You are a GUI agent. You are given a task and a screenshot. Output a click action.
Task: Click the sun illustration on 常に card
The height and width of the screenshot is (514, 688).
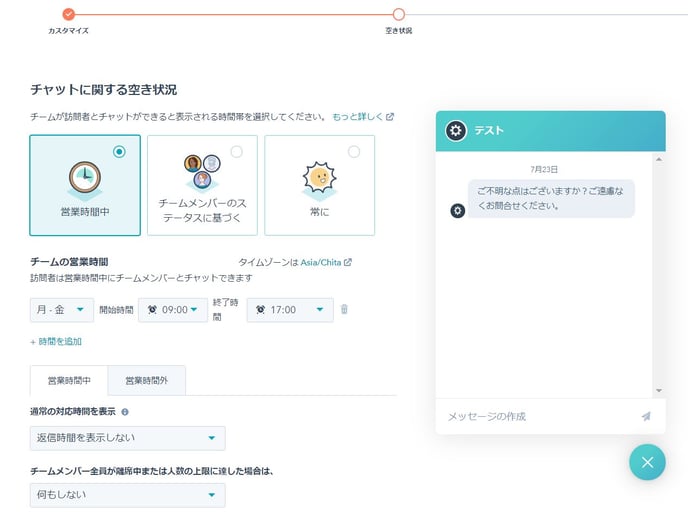[319, 179]
